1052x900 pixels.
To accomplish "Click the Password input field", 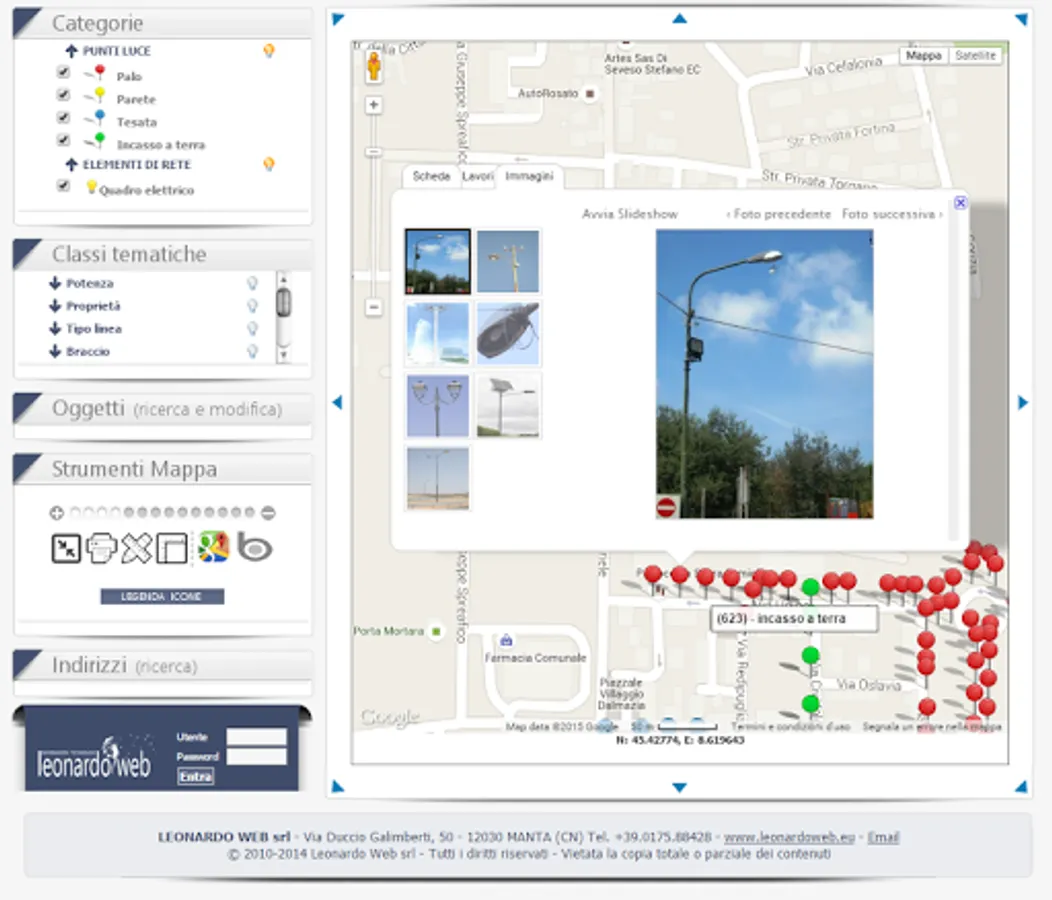I will [256, 757].
